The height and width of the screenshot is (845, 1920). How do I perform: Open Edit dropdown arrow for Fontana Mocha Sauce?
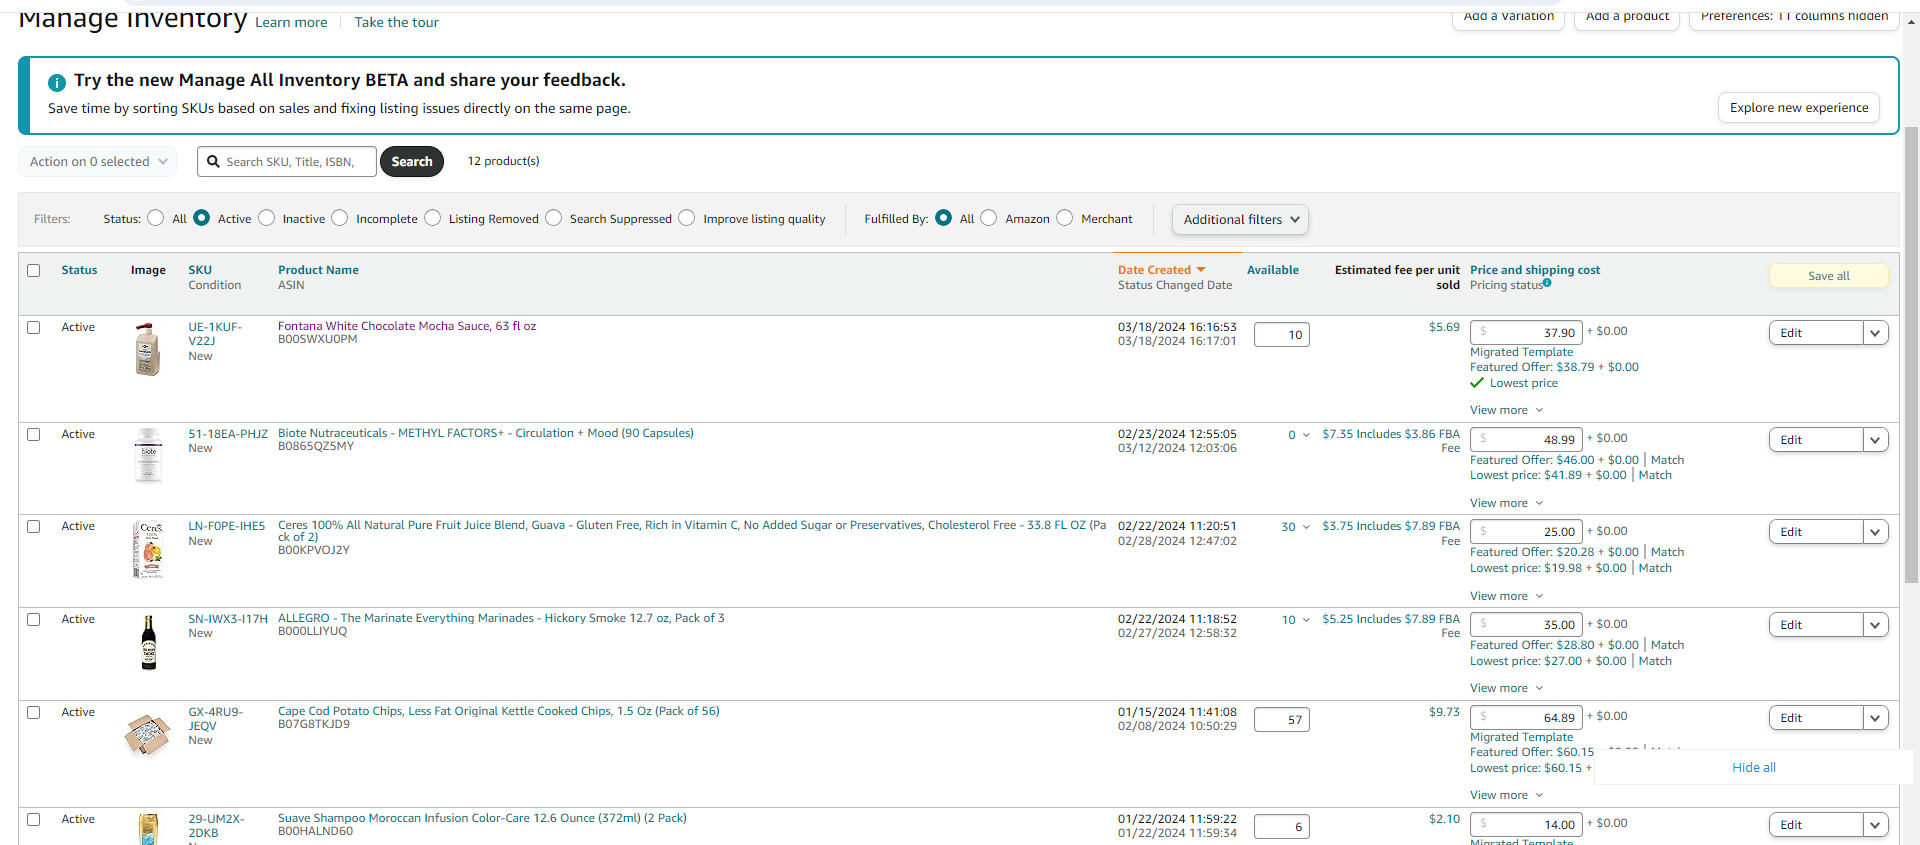(1875, 333)
